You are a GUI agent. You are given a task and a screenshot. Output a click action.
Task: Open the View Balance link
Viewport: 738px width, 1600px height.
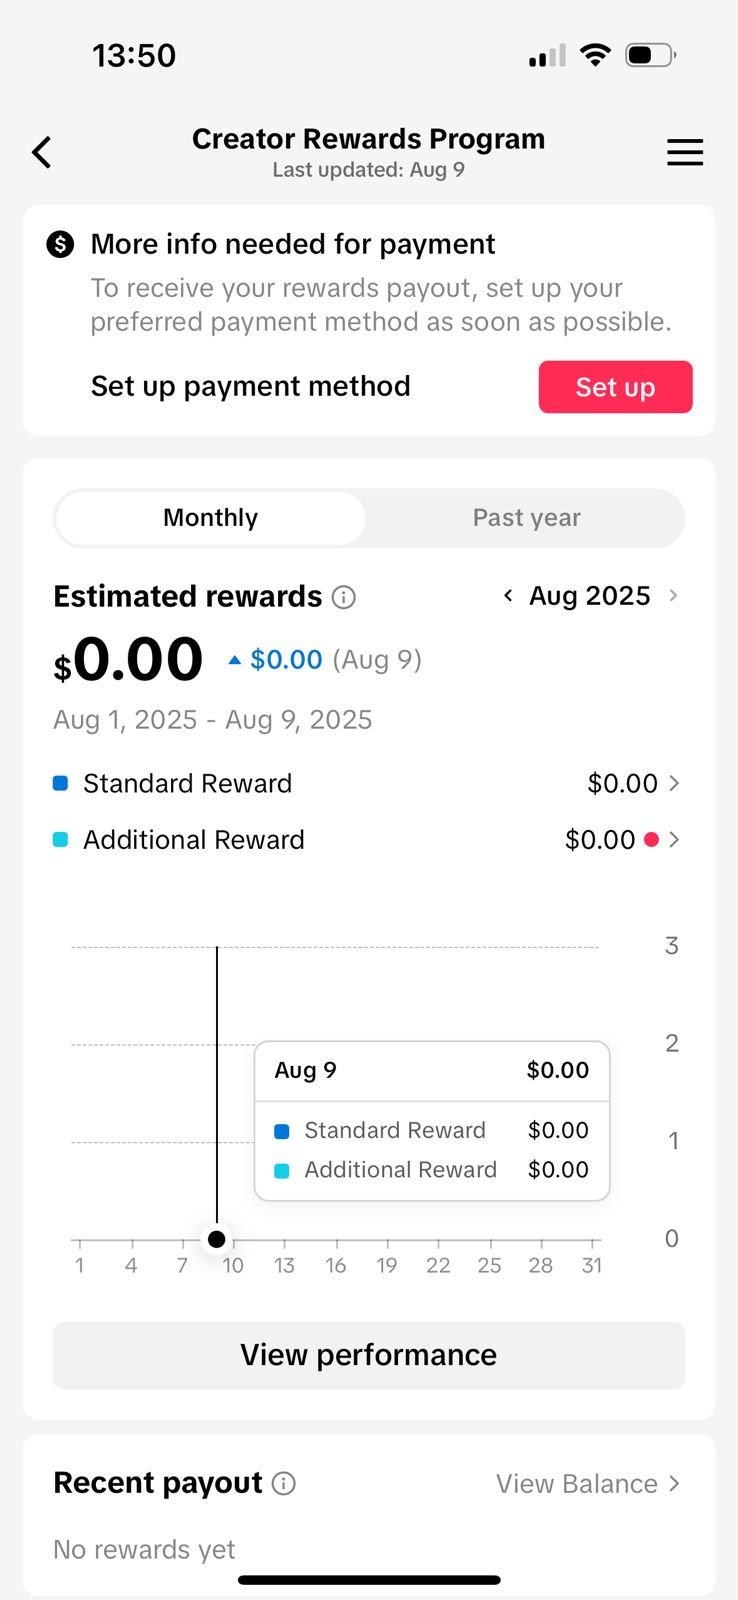pyautogui.click(x=588, y=1484)
